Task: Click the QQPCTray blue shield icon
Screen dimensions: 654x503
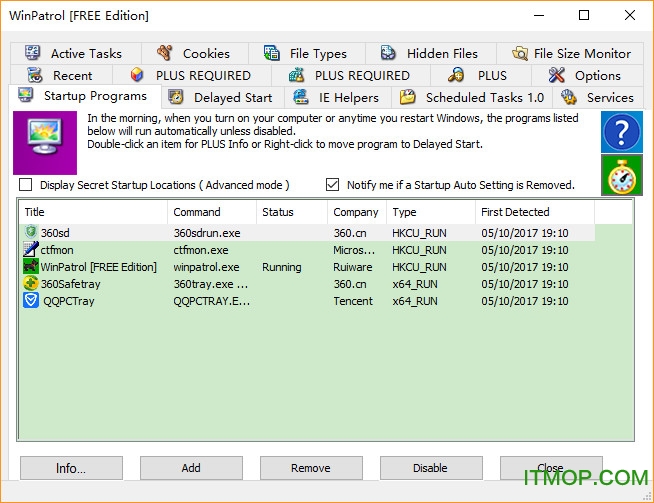Action: tap(30, 300)
